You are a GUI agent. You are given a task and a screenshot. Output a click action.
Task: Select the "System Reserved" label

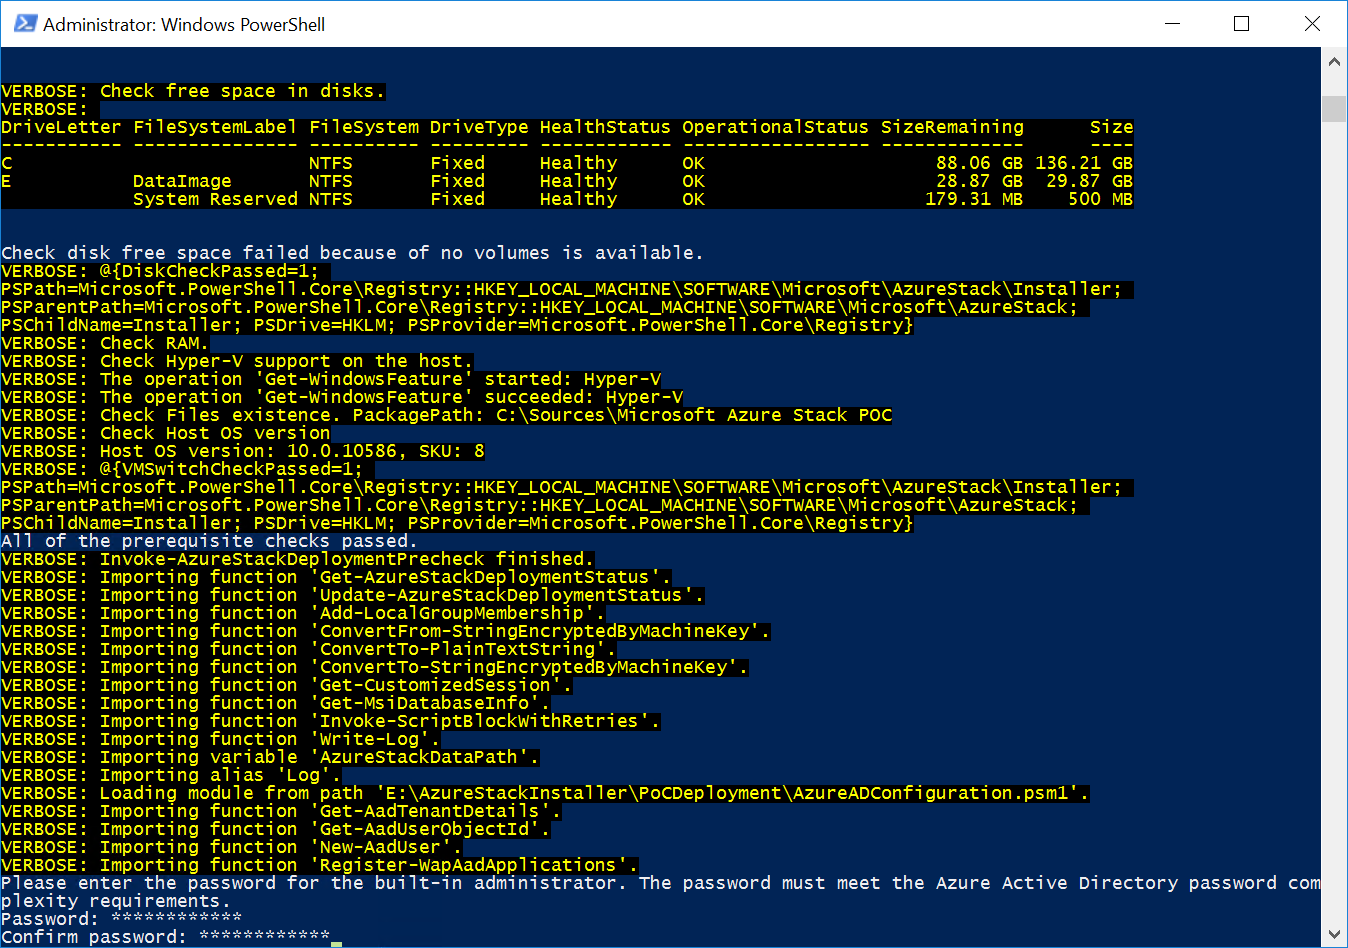tap(215, 199)
